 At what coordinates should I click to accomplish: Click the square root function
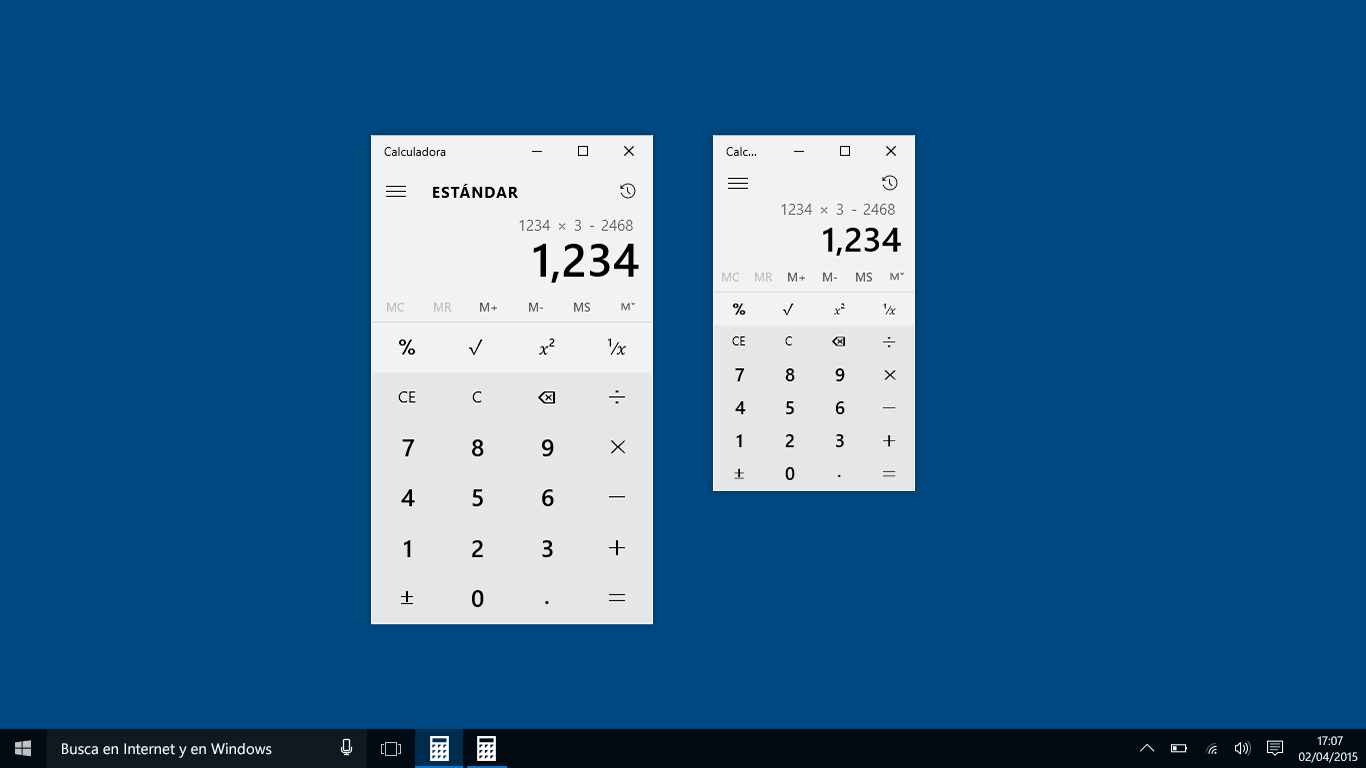point(476,347)
